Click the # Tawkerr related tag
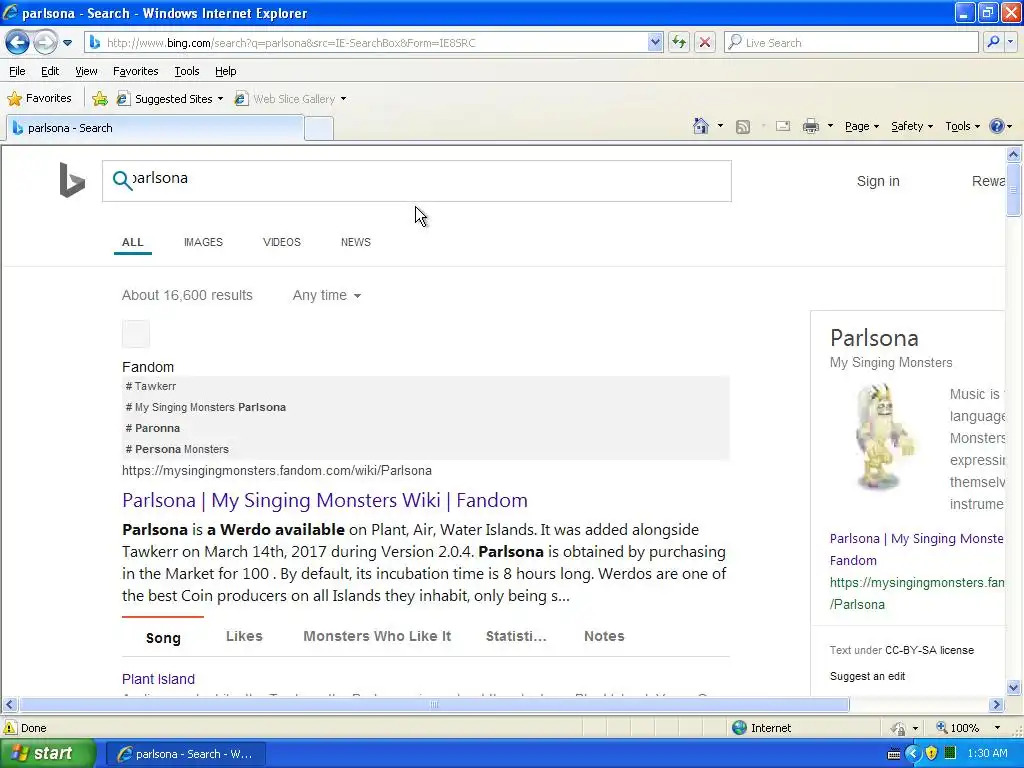1024x768 pixels. pyautogui.click(x=151, y=386)
